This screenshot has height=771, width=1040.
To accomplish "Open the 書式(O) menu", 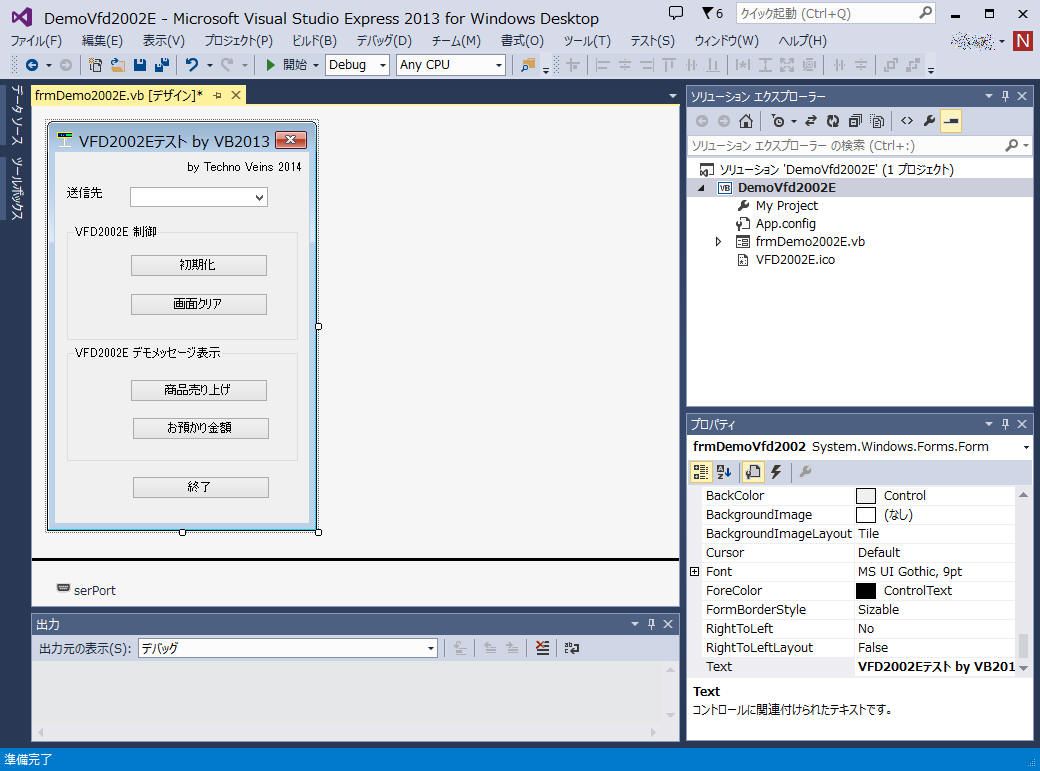I will coord(522,40).
